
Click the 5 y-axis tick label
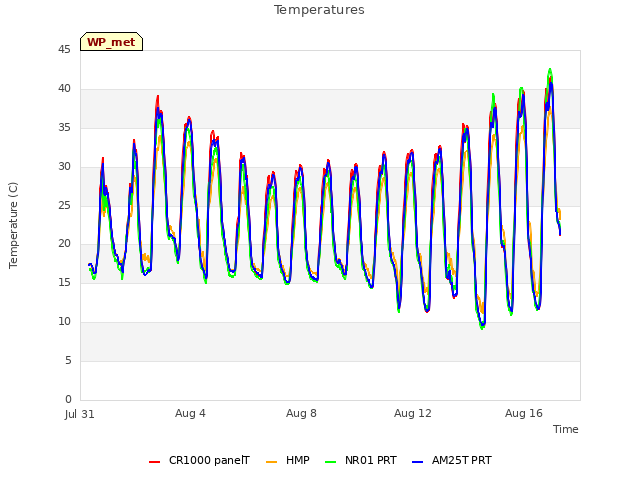point(68,360)
